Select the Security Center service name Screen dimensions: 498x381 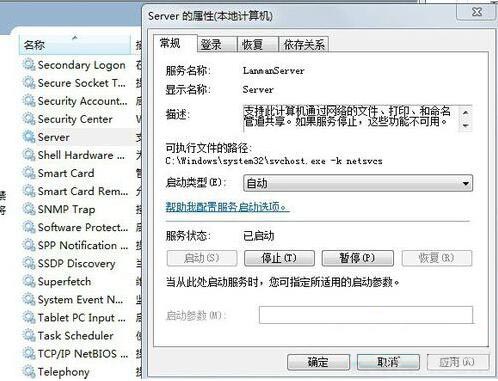point(75,119)
